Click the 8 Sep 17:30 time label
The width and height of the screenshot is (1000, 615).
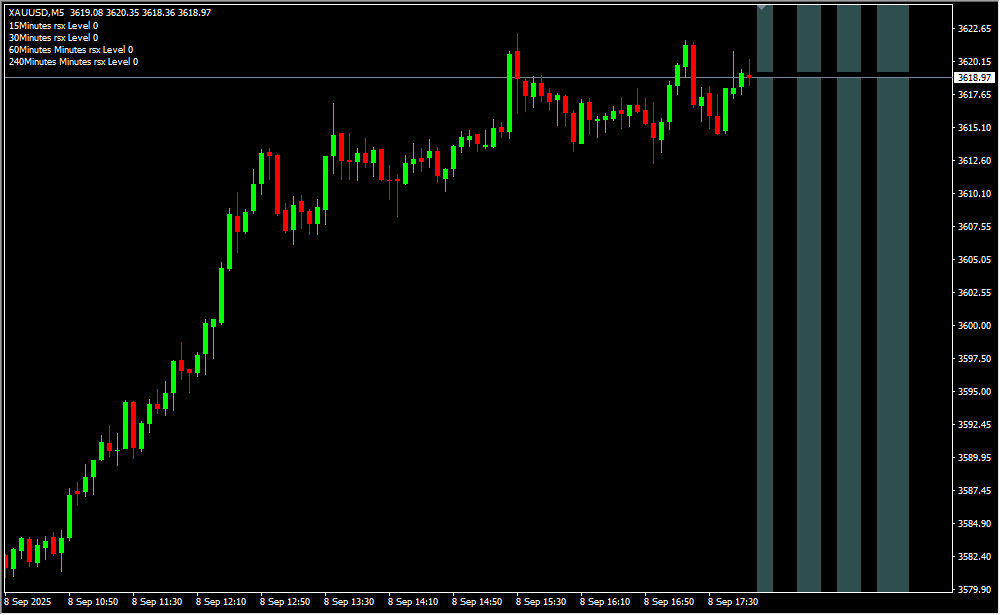[733, 602]
